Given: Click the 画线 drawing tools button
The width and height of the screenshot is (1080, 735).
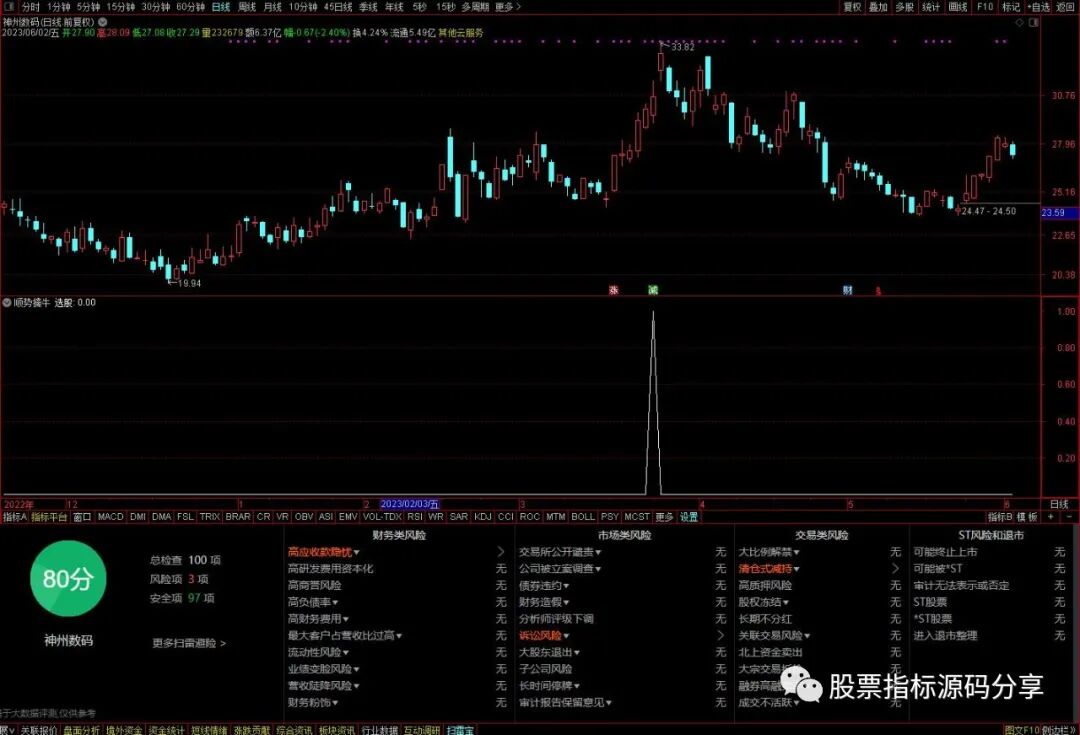Looking at the screenshot, I should (x=958, y=7).
